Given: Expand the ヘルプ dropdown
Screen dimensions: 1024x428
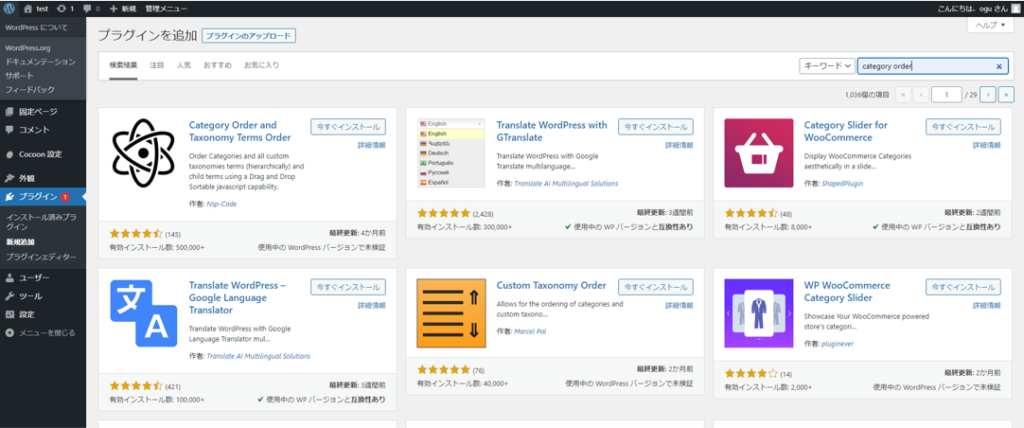Looking at the screenshot, I should [990, 25].
